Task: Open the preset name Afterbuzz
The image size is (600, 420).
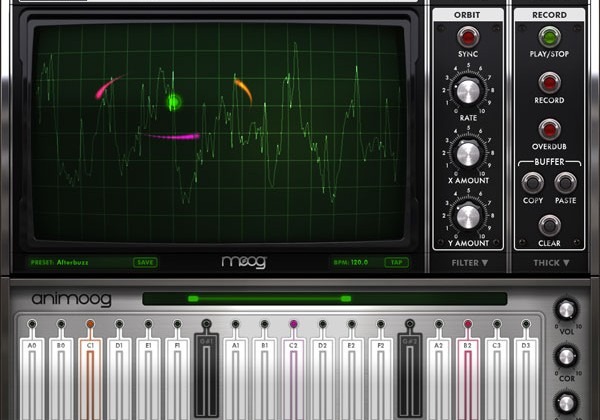Action: click(72, 262)
